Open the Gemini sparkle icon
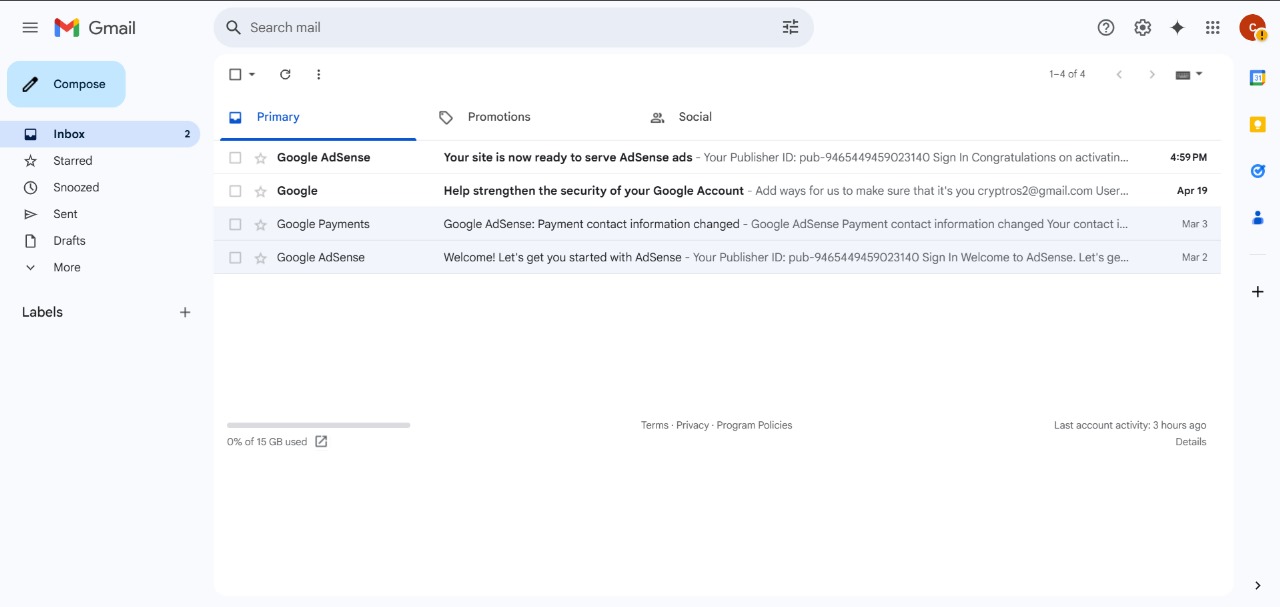This screenshot has width=1280, height=607. coord(1177,28)
